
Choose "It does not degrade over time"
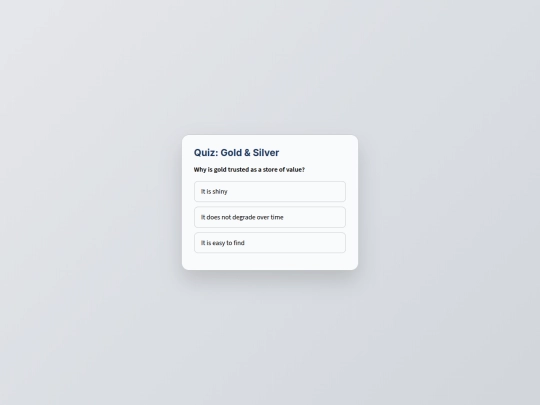(270, 217)
